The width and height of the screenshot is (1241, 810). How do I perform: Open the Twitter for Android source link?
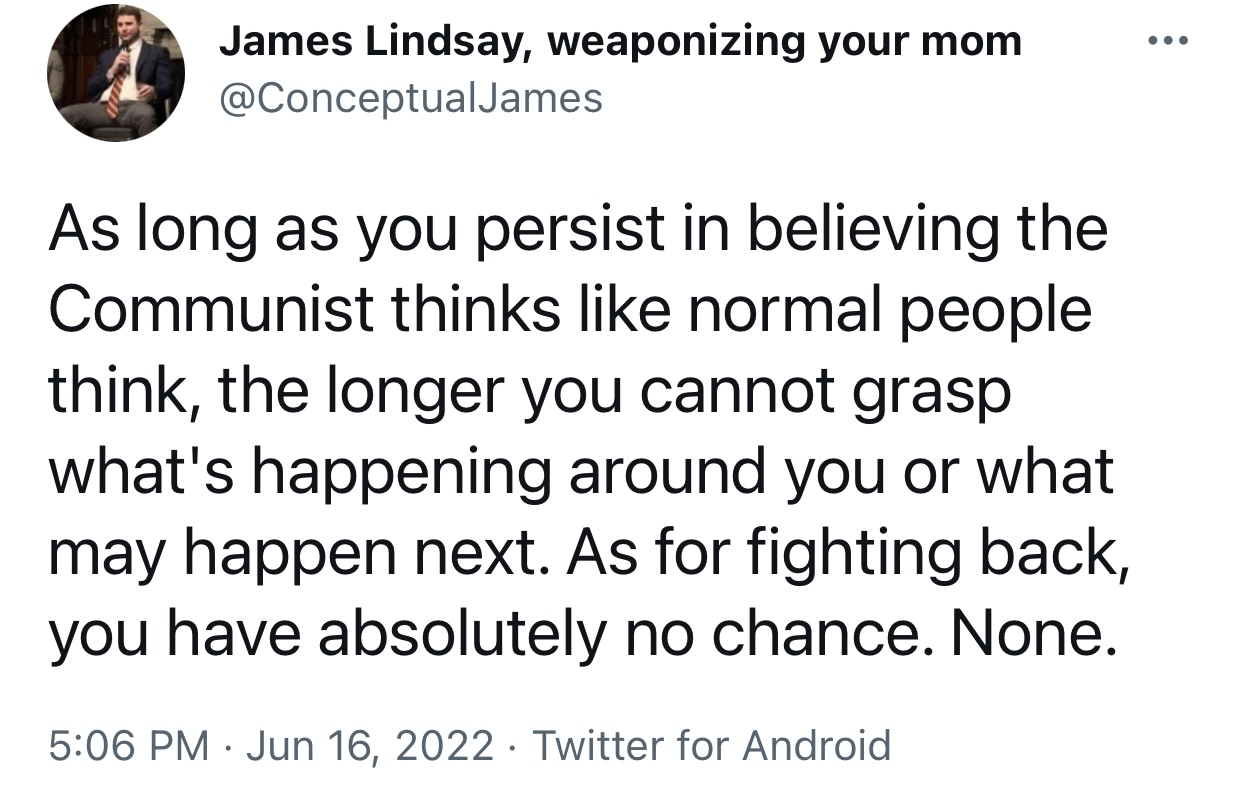710,745
